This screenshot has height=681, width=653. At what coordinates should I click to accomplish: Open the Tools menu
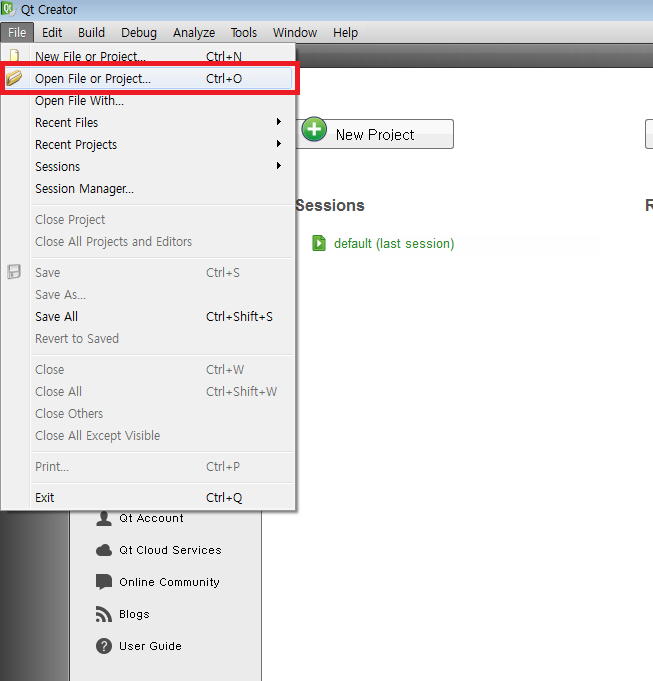point(244,33)
